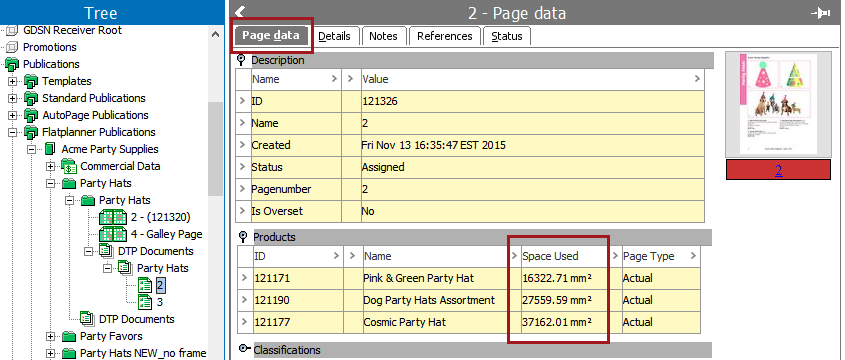Click the Acme Party Supplies publication icon
The height and width of the screenshot is (360, 845).
click(x=50, y=149)
